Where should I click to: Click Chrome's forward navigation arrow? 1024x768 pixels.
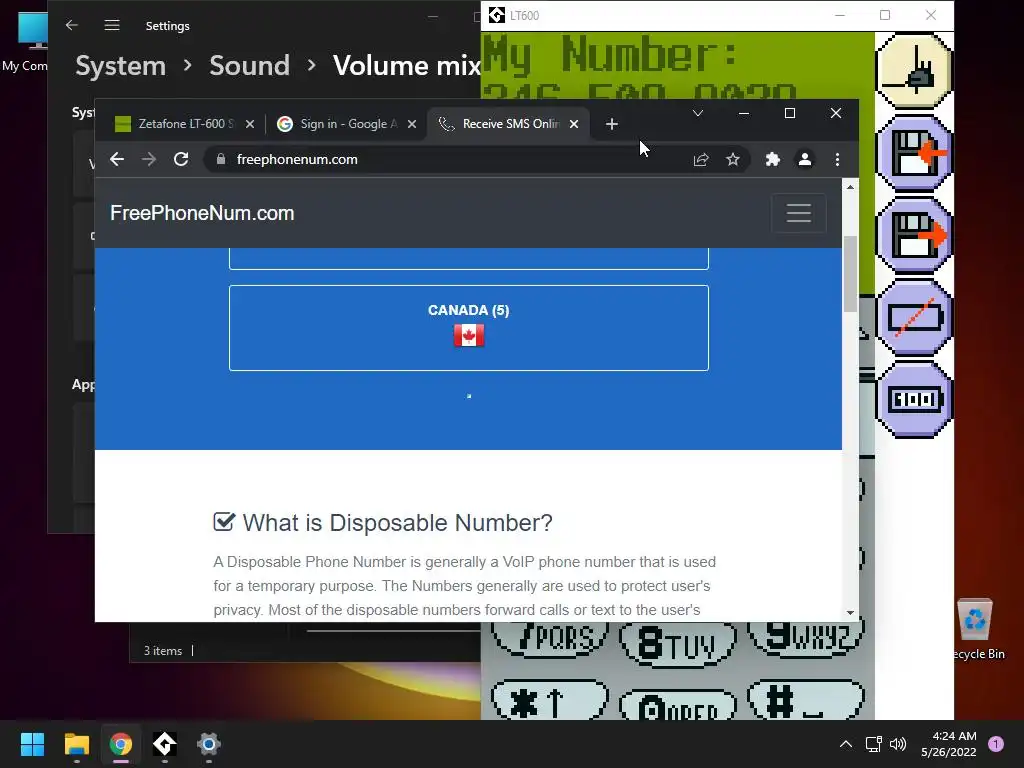pyautogui.click(x=149, y=159)
